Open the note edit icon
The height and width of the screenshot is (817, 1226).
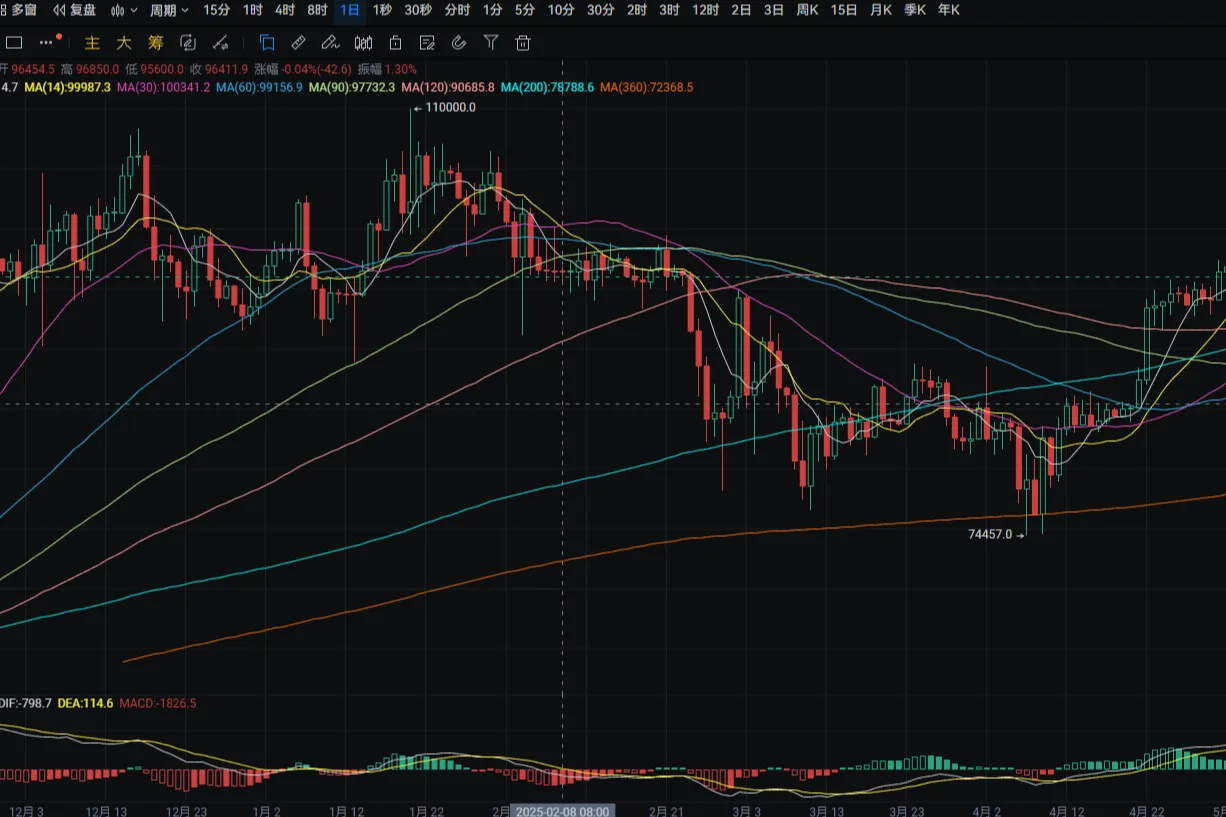coord(427,42)
